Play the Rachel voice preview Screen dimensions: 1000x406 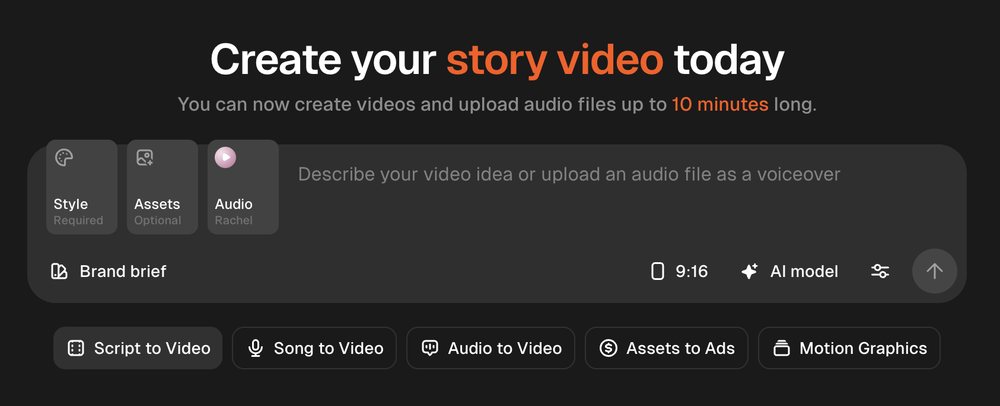[225, 157]
